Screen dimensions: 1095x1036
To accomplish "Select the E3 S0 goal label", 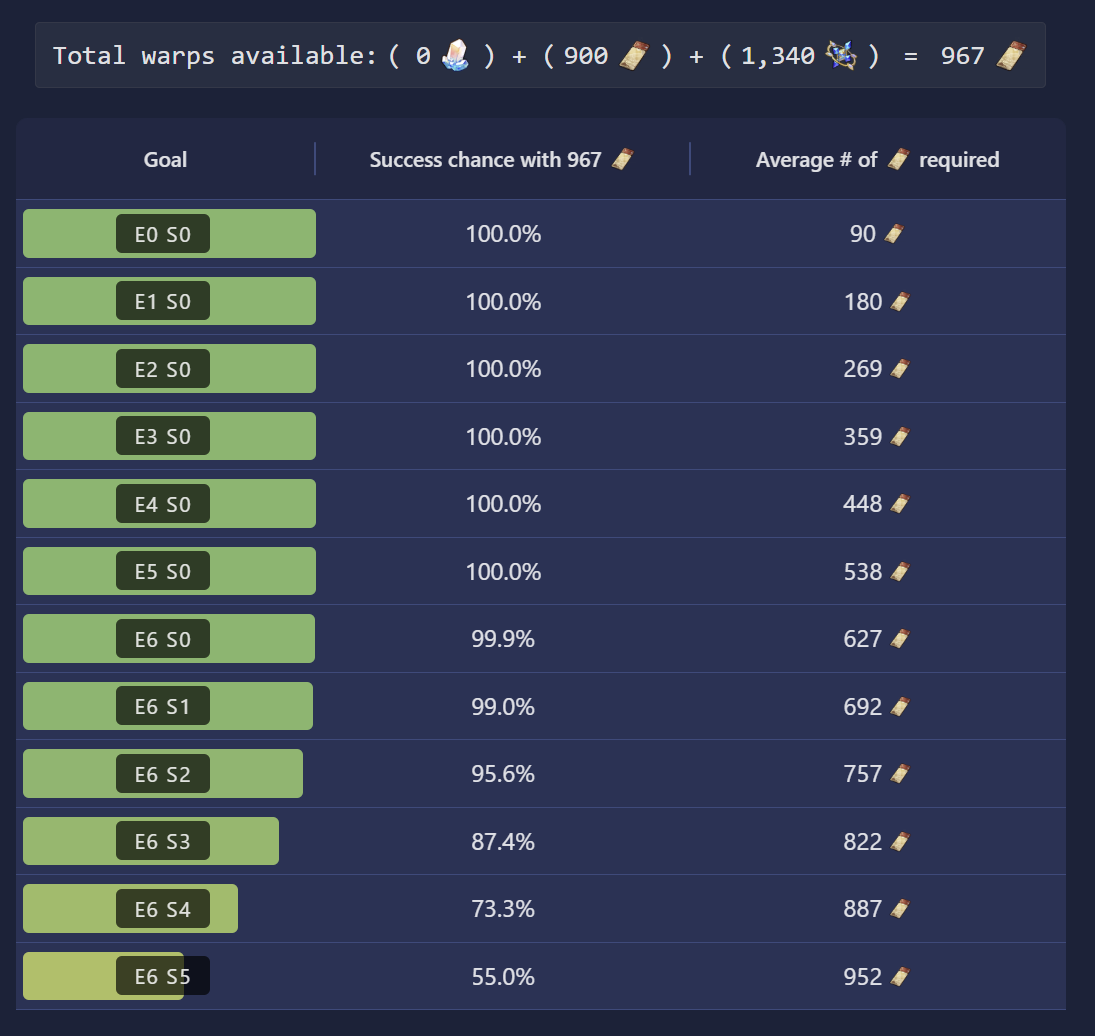I will 163,436.
